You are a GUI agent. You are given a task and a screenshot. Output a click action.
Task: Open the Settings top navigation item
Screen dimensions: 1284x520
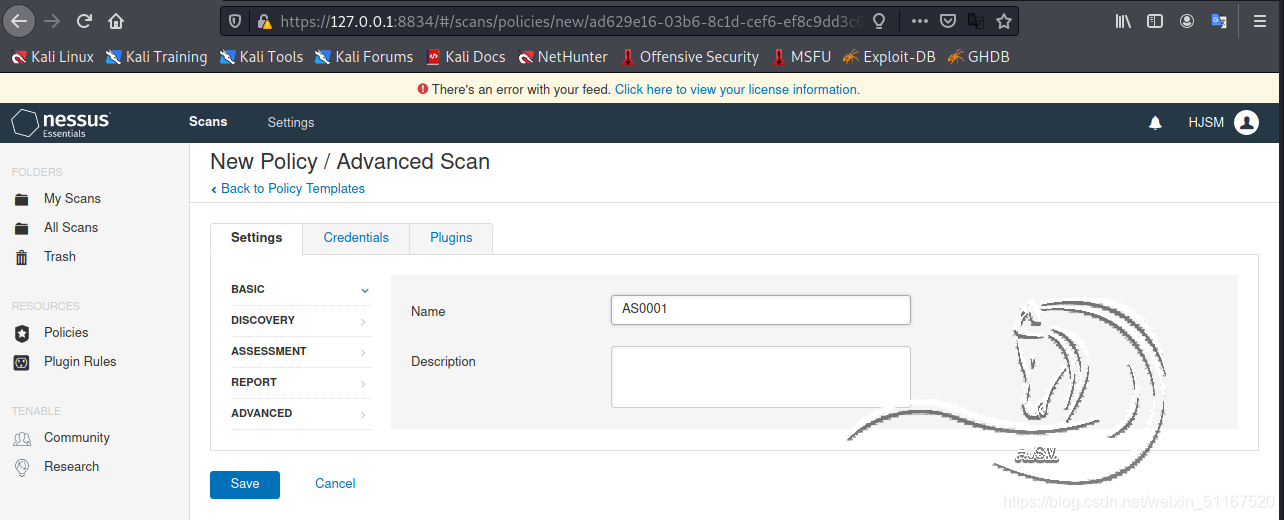[x=291, y=123]
